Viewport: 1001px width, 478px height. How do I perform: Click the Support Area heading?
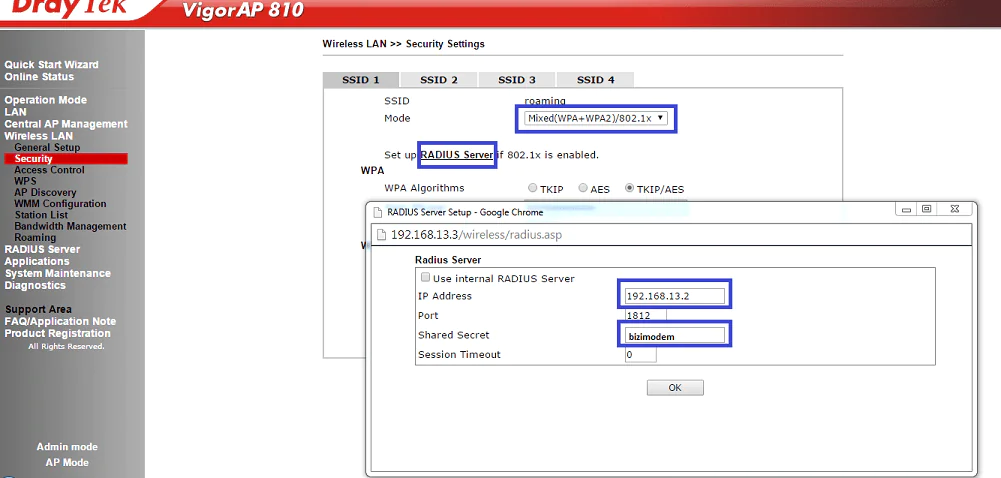click(38, 310)
